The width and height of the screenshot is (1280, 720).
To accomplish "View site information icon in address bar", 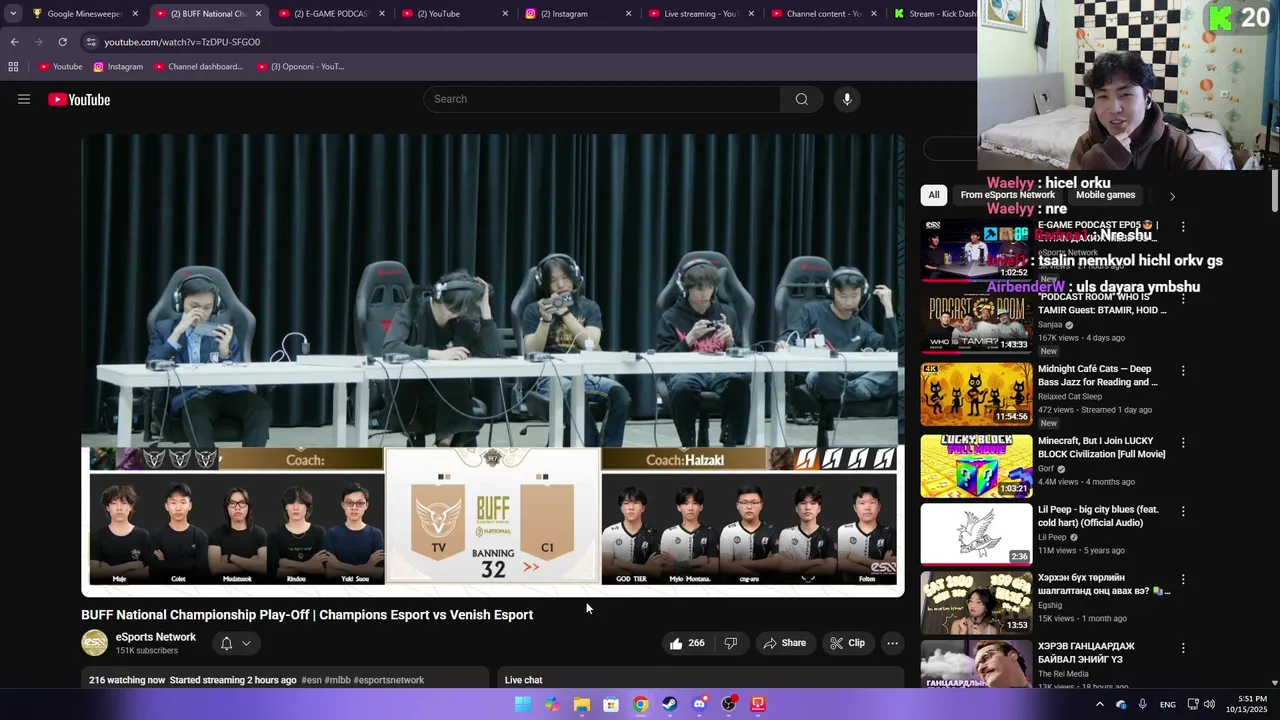I will tap(91, 42).
